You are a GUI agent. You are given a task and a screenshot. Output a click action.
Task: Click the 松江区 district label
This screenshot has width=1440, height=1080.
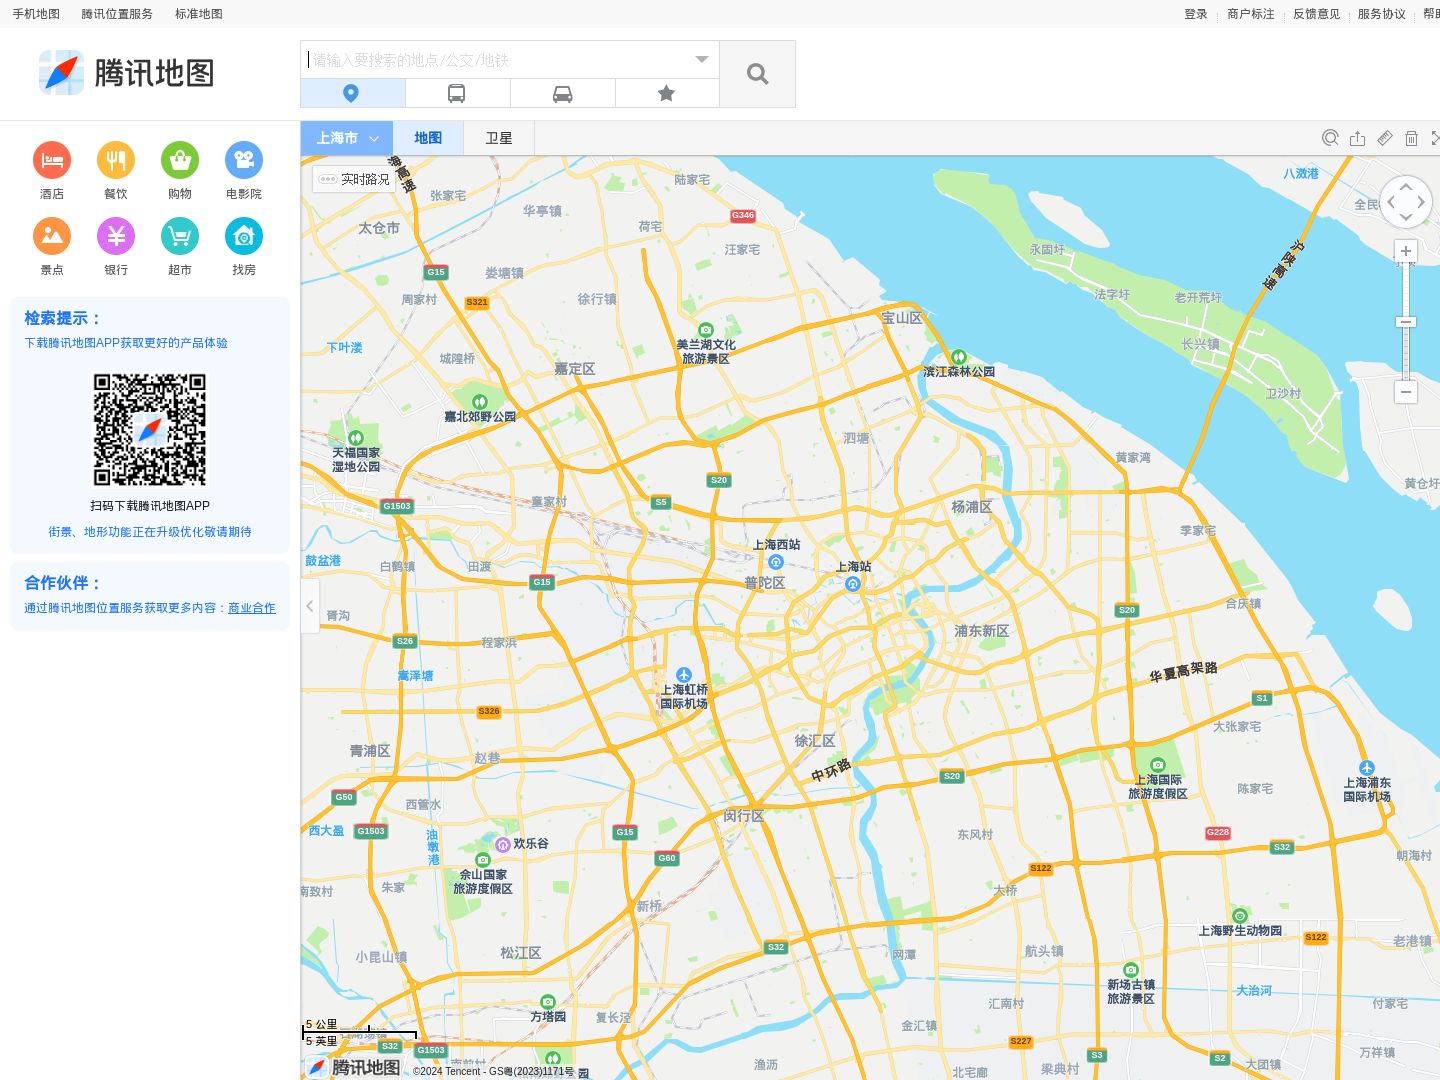pos(521,953)
